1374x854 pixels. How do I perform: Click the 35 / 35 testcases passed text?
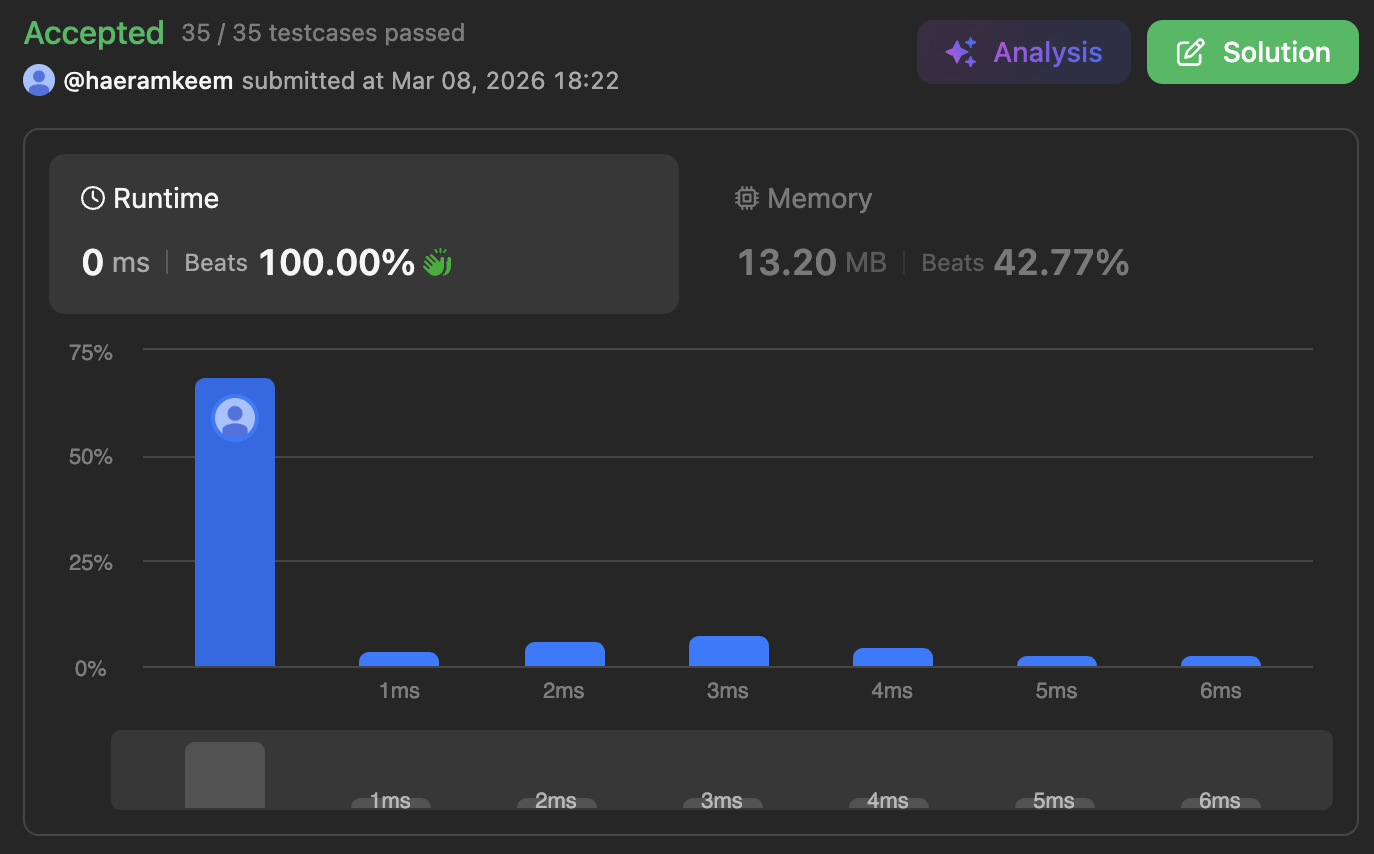click(323, 33)
